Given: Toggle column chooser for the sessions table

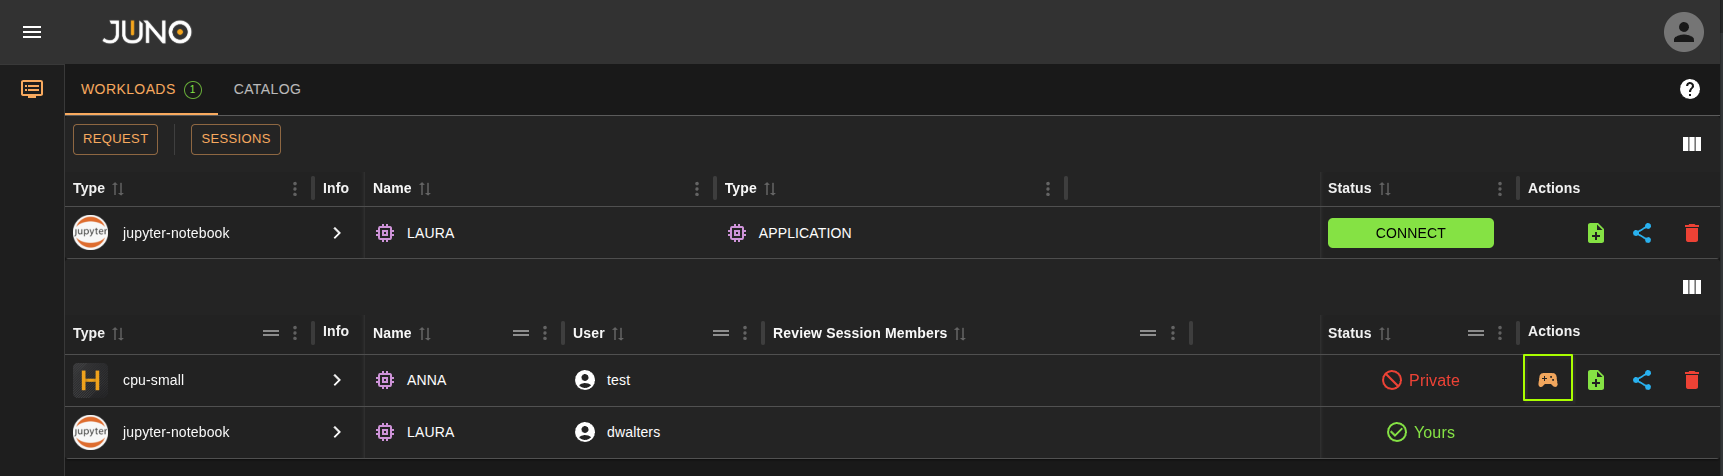Looking at the screenshot, I should click(1691, 287).
